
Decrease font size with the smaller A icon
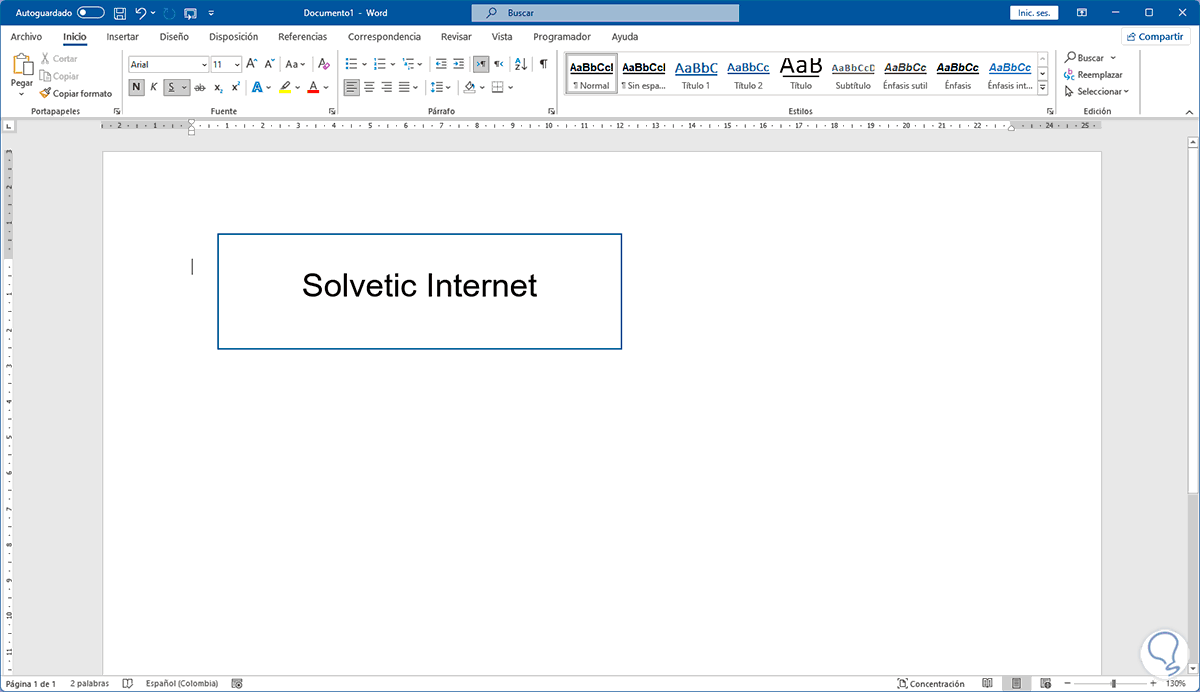tap(269, 63)
